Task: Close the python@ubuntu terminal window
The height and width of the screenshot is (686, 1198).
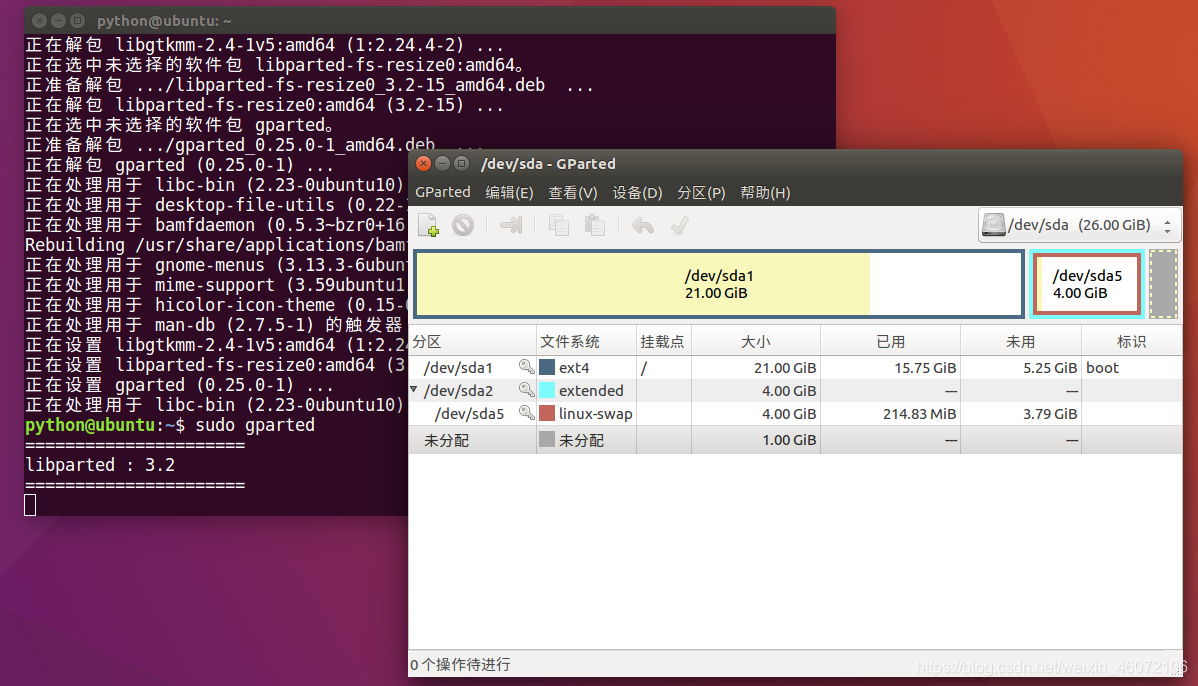Action: click(40, 21)
